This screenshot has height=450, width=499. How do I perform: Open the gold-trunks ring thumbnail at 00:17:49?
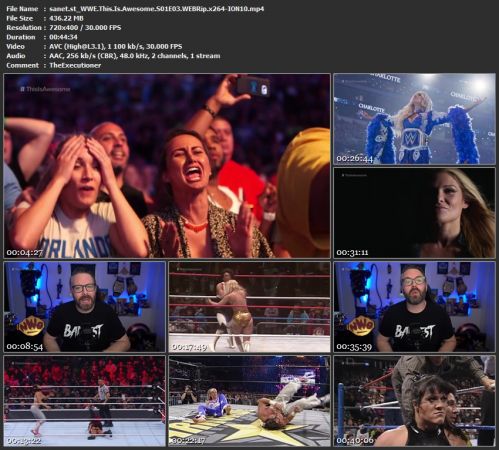click(249, 307)
